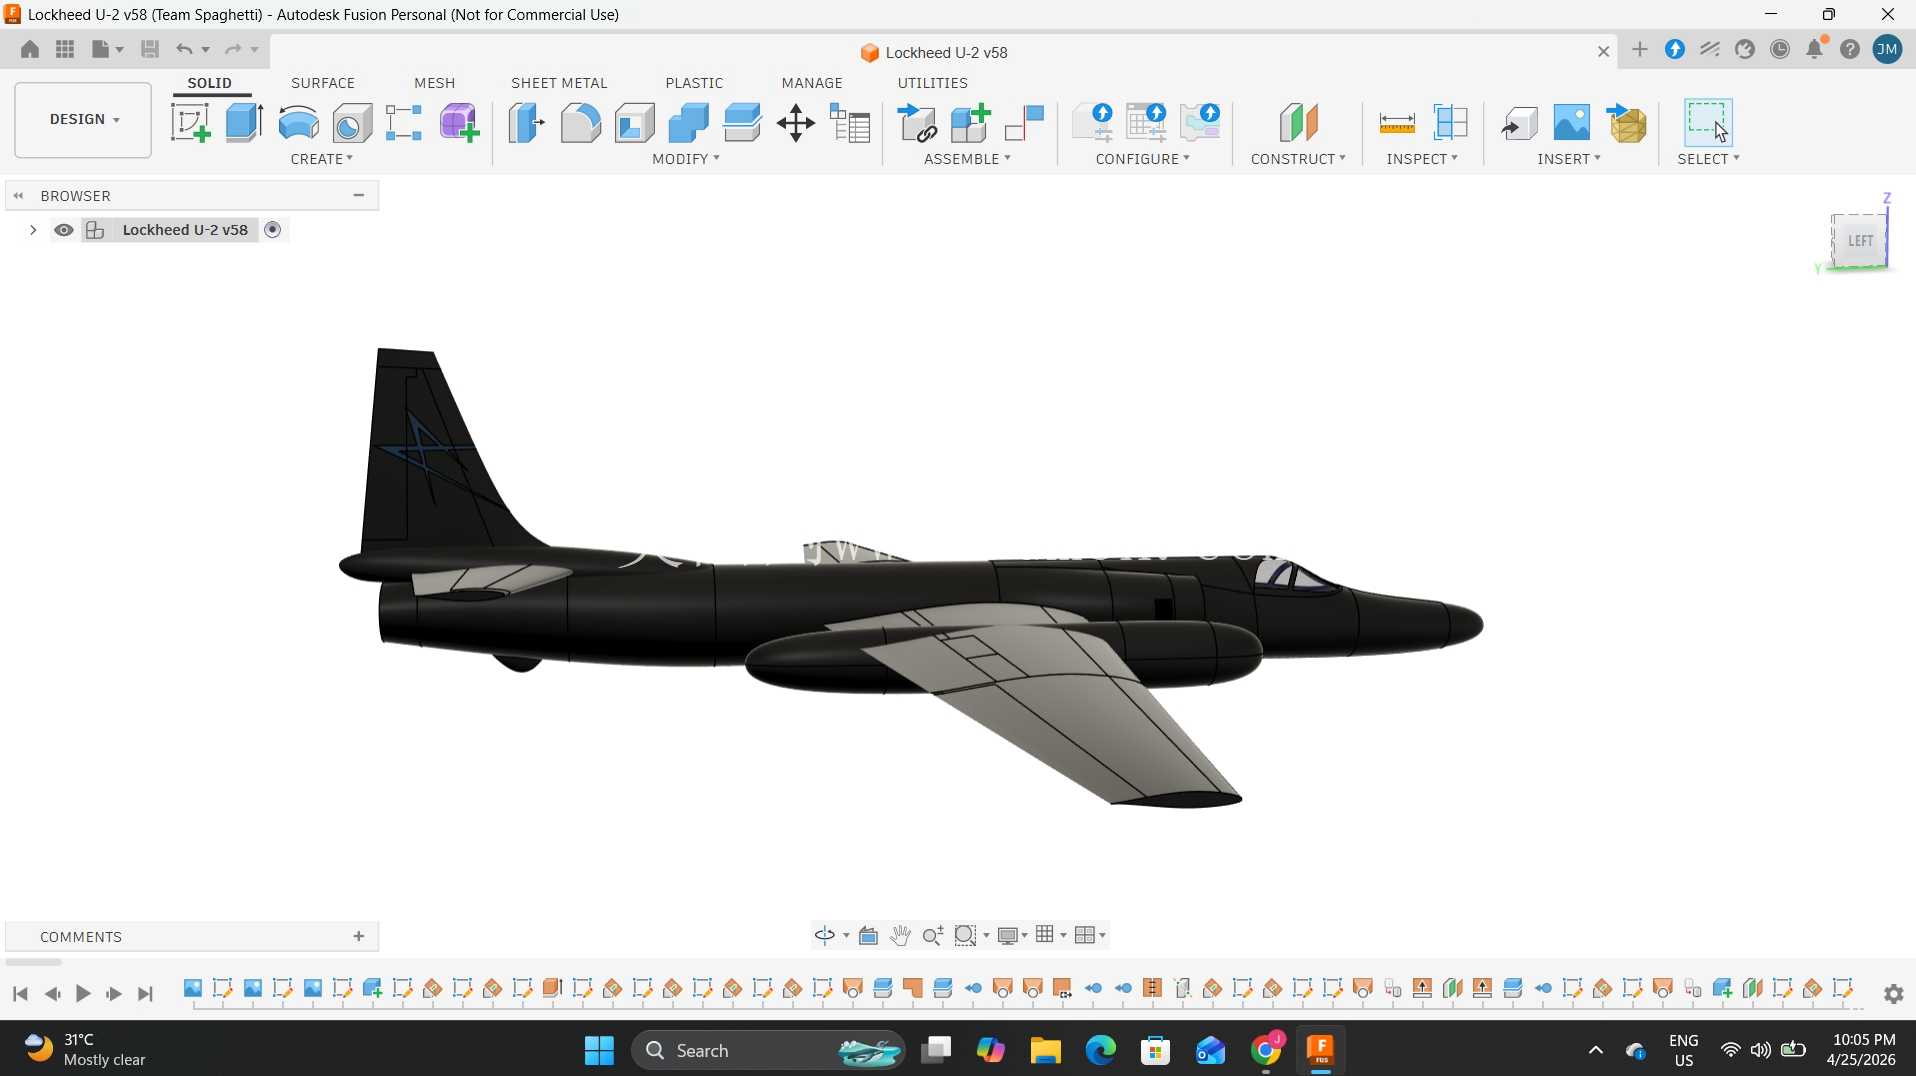Switch to the MESH tab
This screenshot has height=1076, width=1916.
[435, 83]
